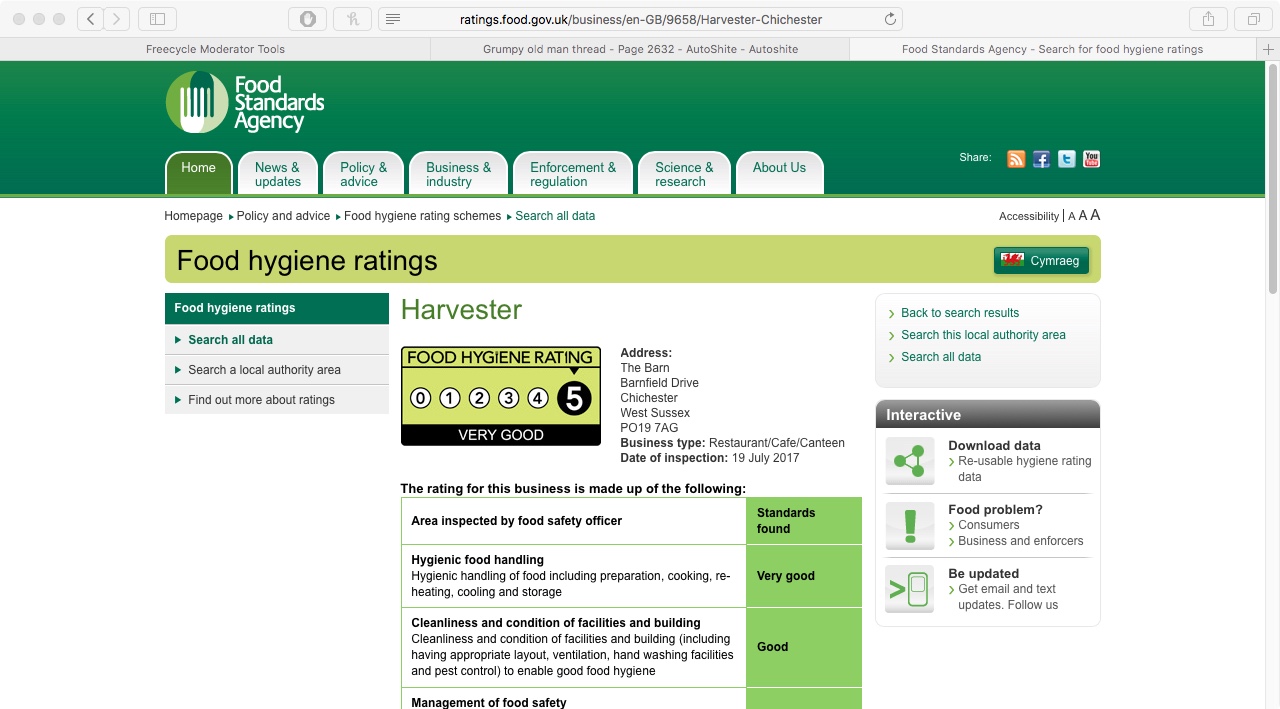Show all tabs overview button
Image resolution: width=1280 pixels, height=709 pixels.
click(x=1253, y=19)
